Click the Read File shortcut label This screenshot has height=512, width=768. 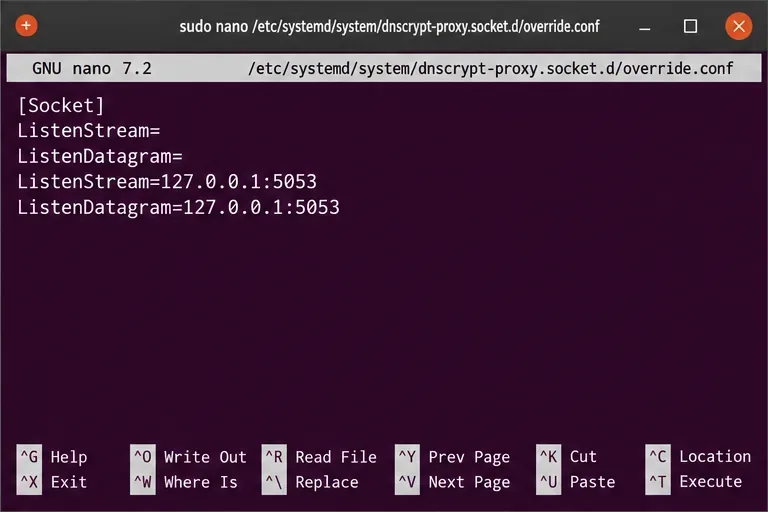click(336, 457)
